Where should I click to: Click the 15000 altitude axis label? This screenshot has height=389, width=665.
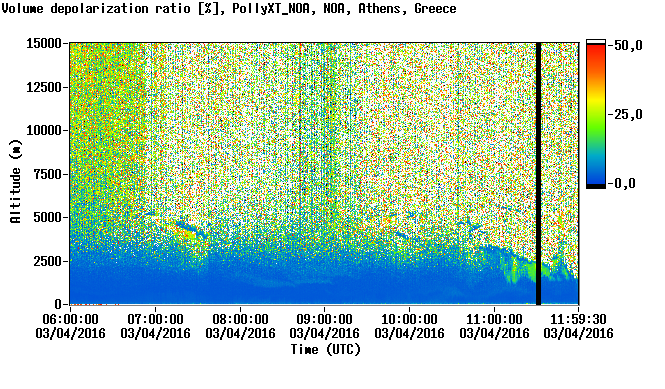point(44,43)
